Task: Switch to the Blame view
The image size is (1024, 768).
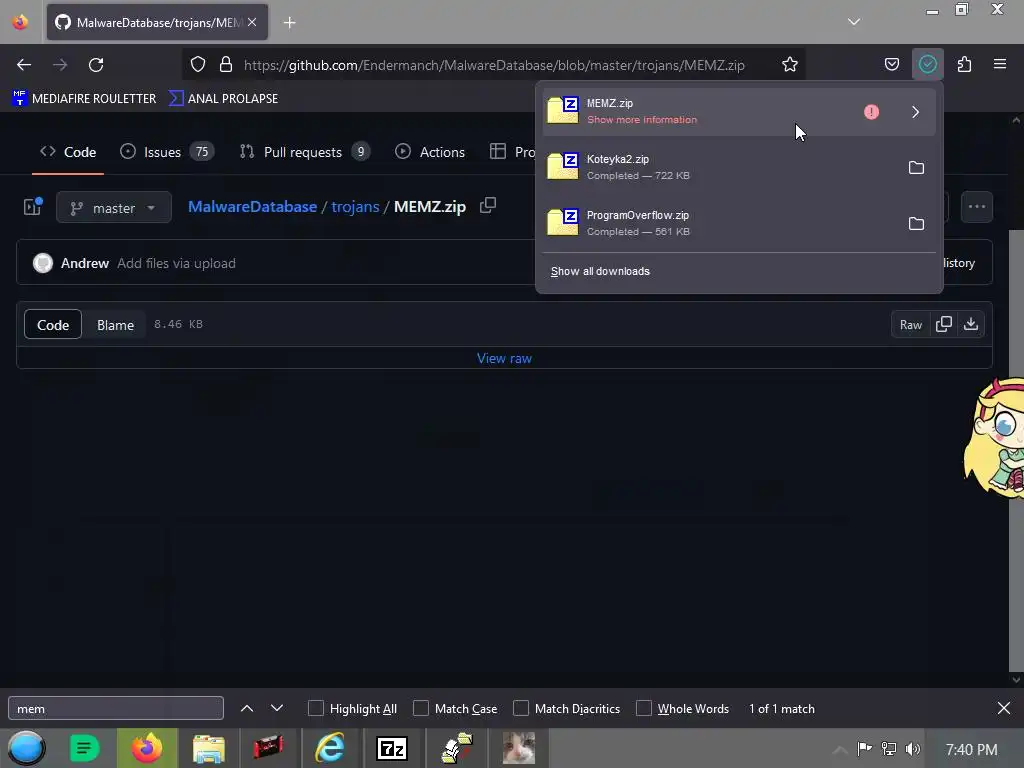Action: [116, 325]
